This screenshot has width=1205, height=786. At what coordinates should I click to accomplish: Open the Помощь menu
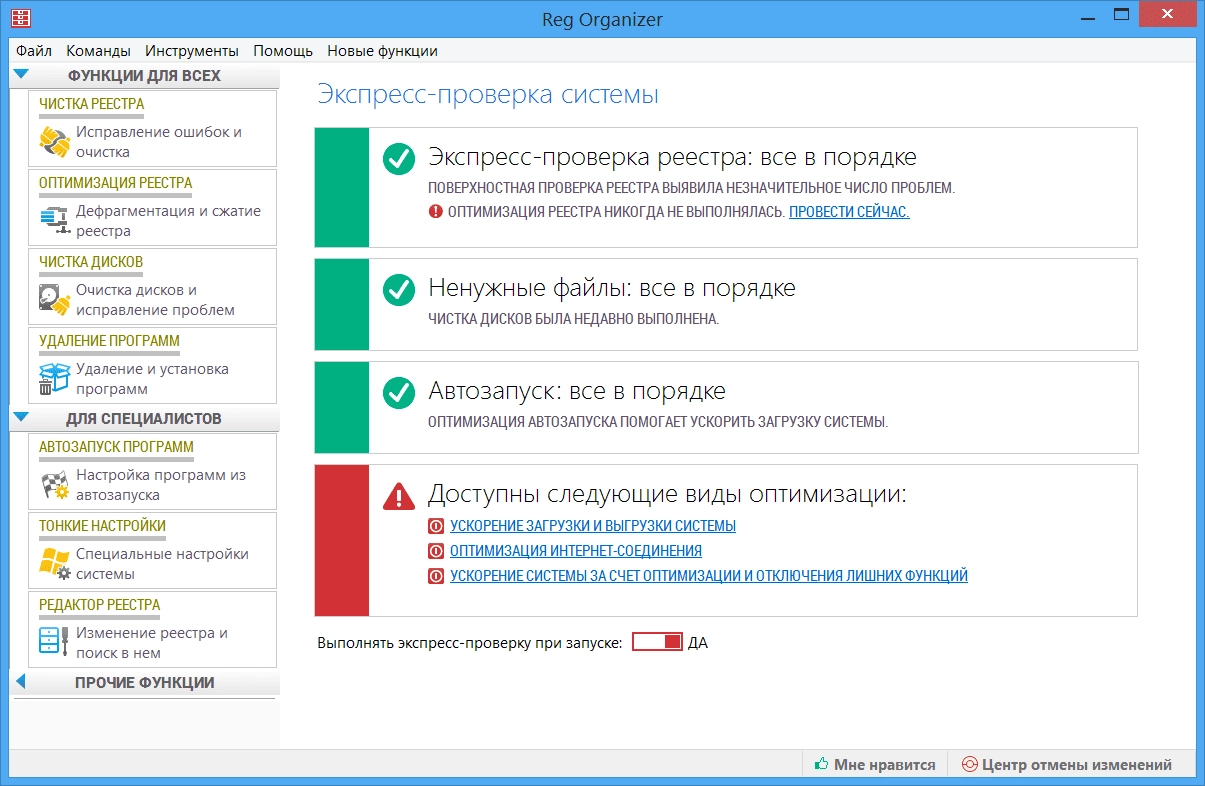283,51
